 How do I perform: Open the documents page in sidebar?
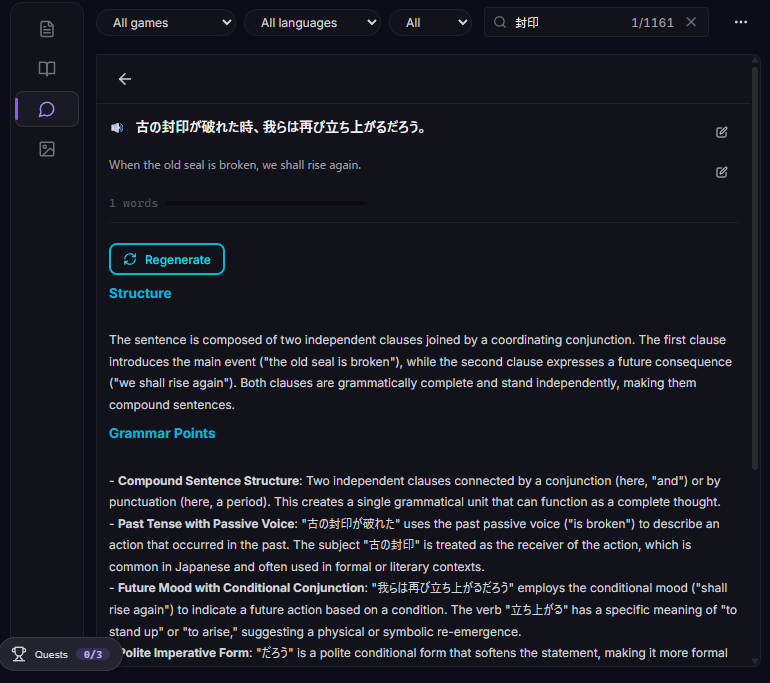[47, 29]
